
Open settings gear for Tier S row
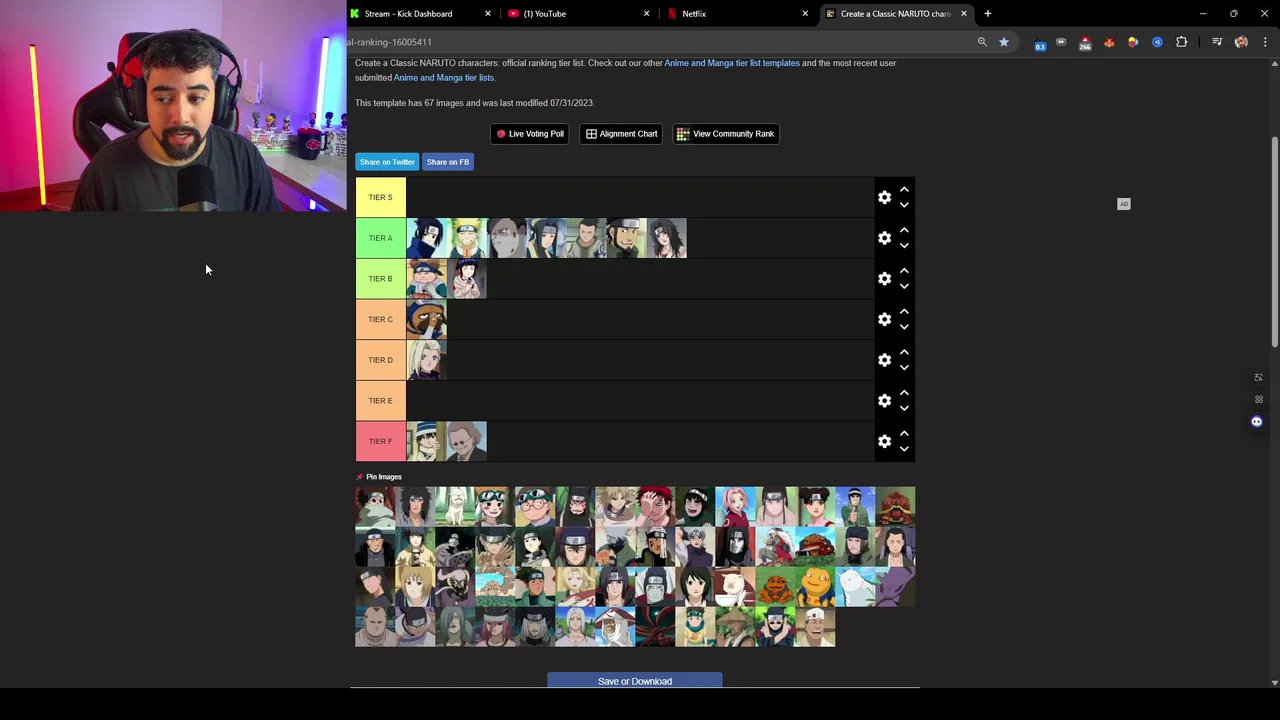(884, 197)
